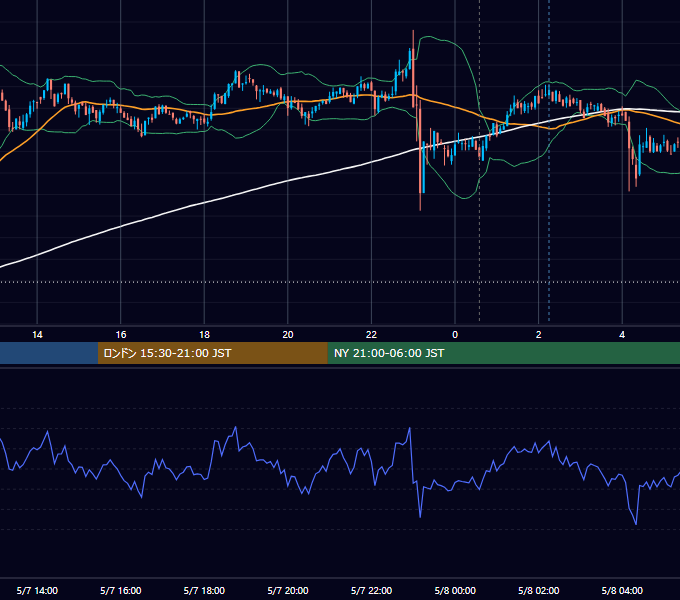Click the 5/8 02:00 time label
Image resolution: width=680 pixels, height=600 pixels.
539,590
